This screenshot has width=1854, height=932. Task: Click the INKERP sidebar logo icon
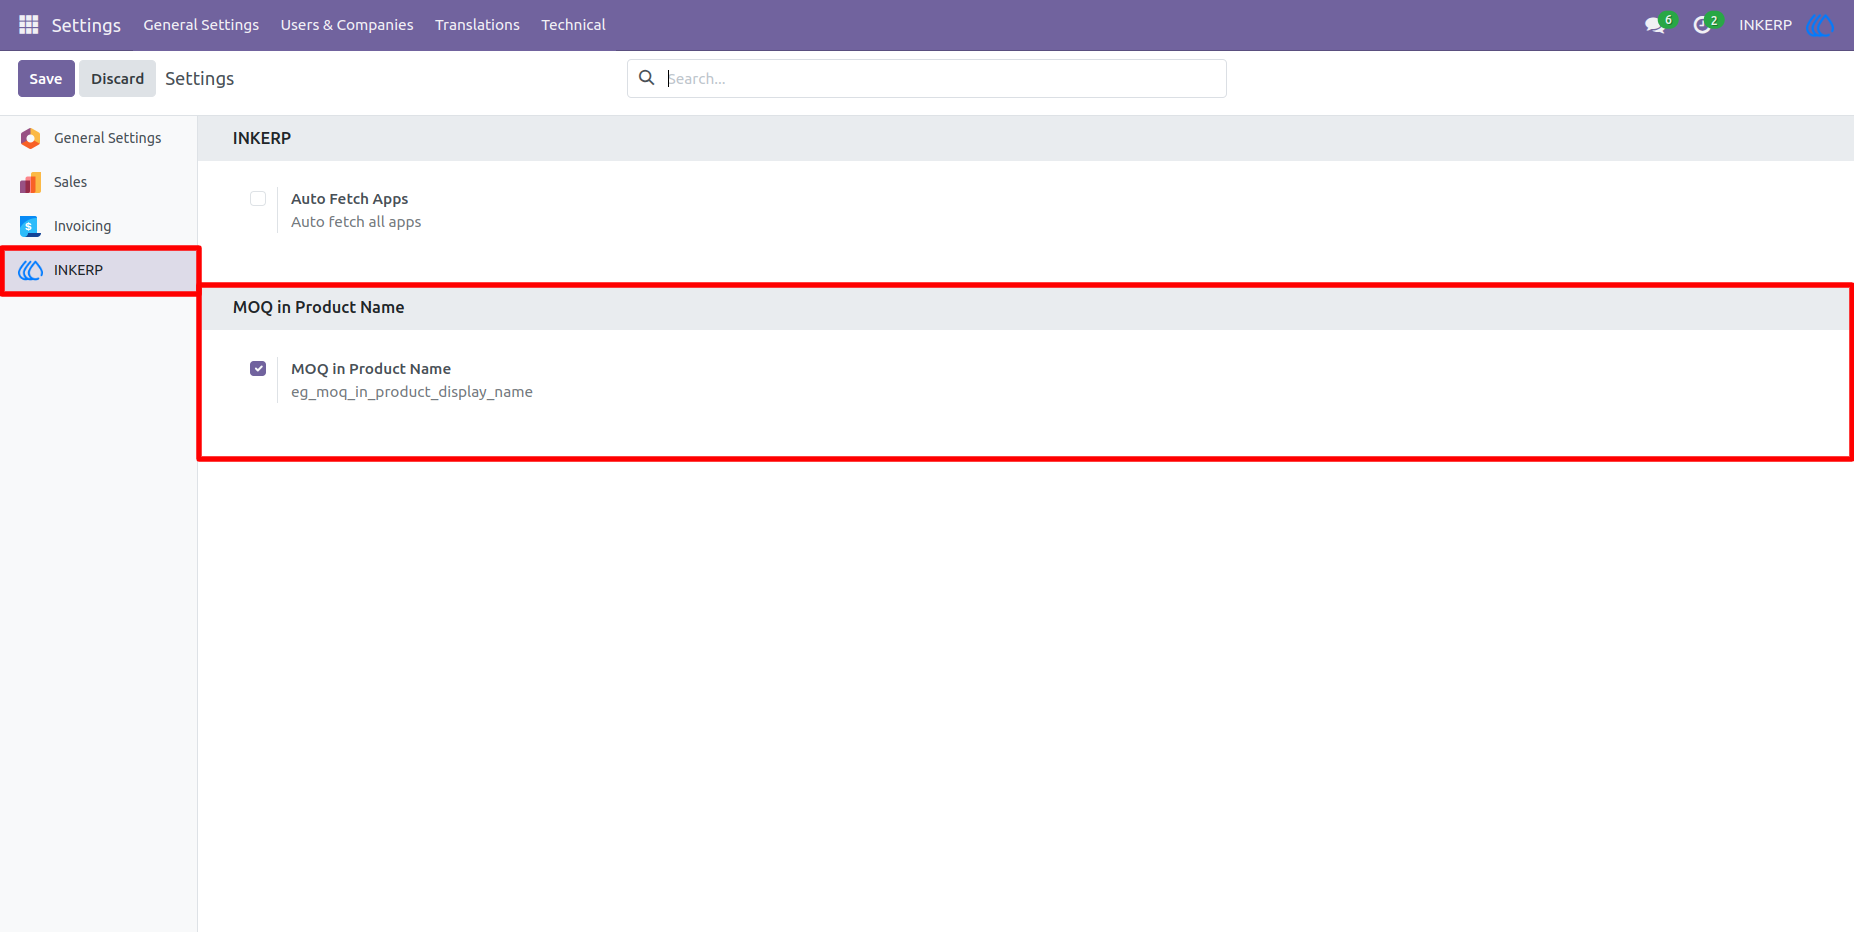[31, 270]
